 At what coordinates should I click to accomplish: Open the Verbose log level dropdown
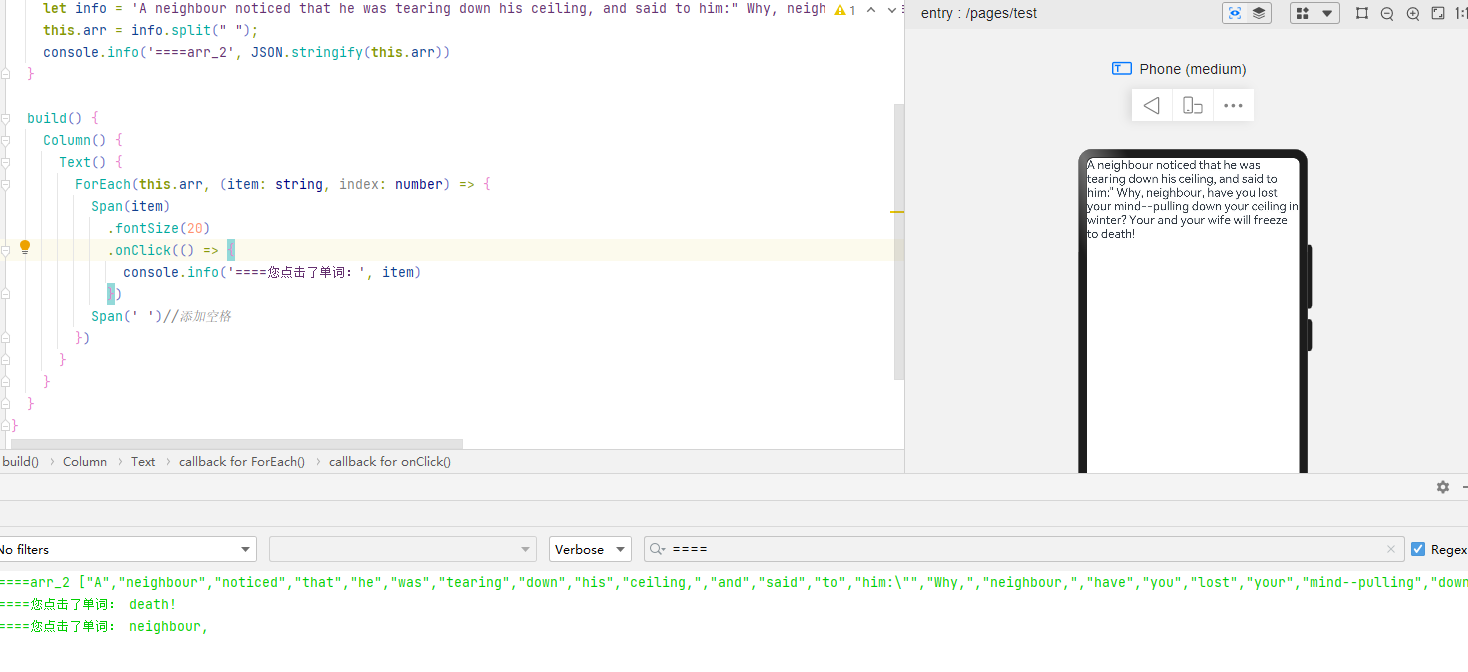point(590,549)
